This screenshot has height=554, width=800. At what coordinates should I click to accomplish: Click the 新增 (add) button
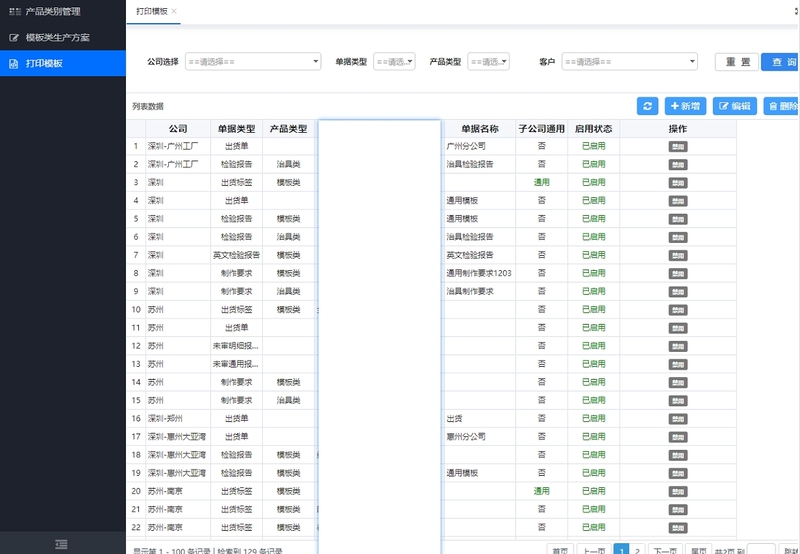coord(685,106)
